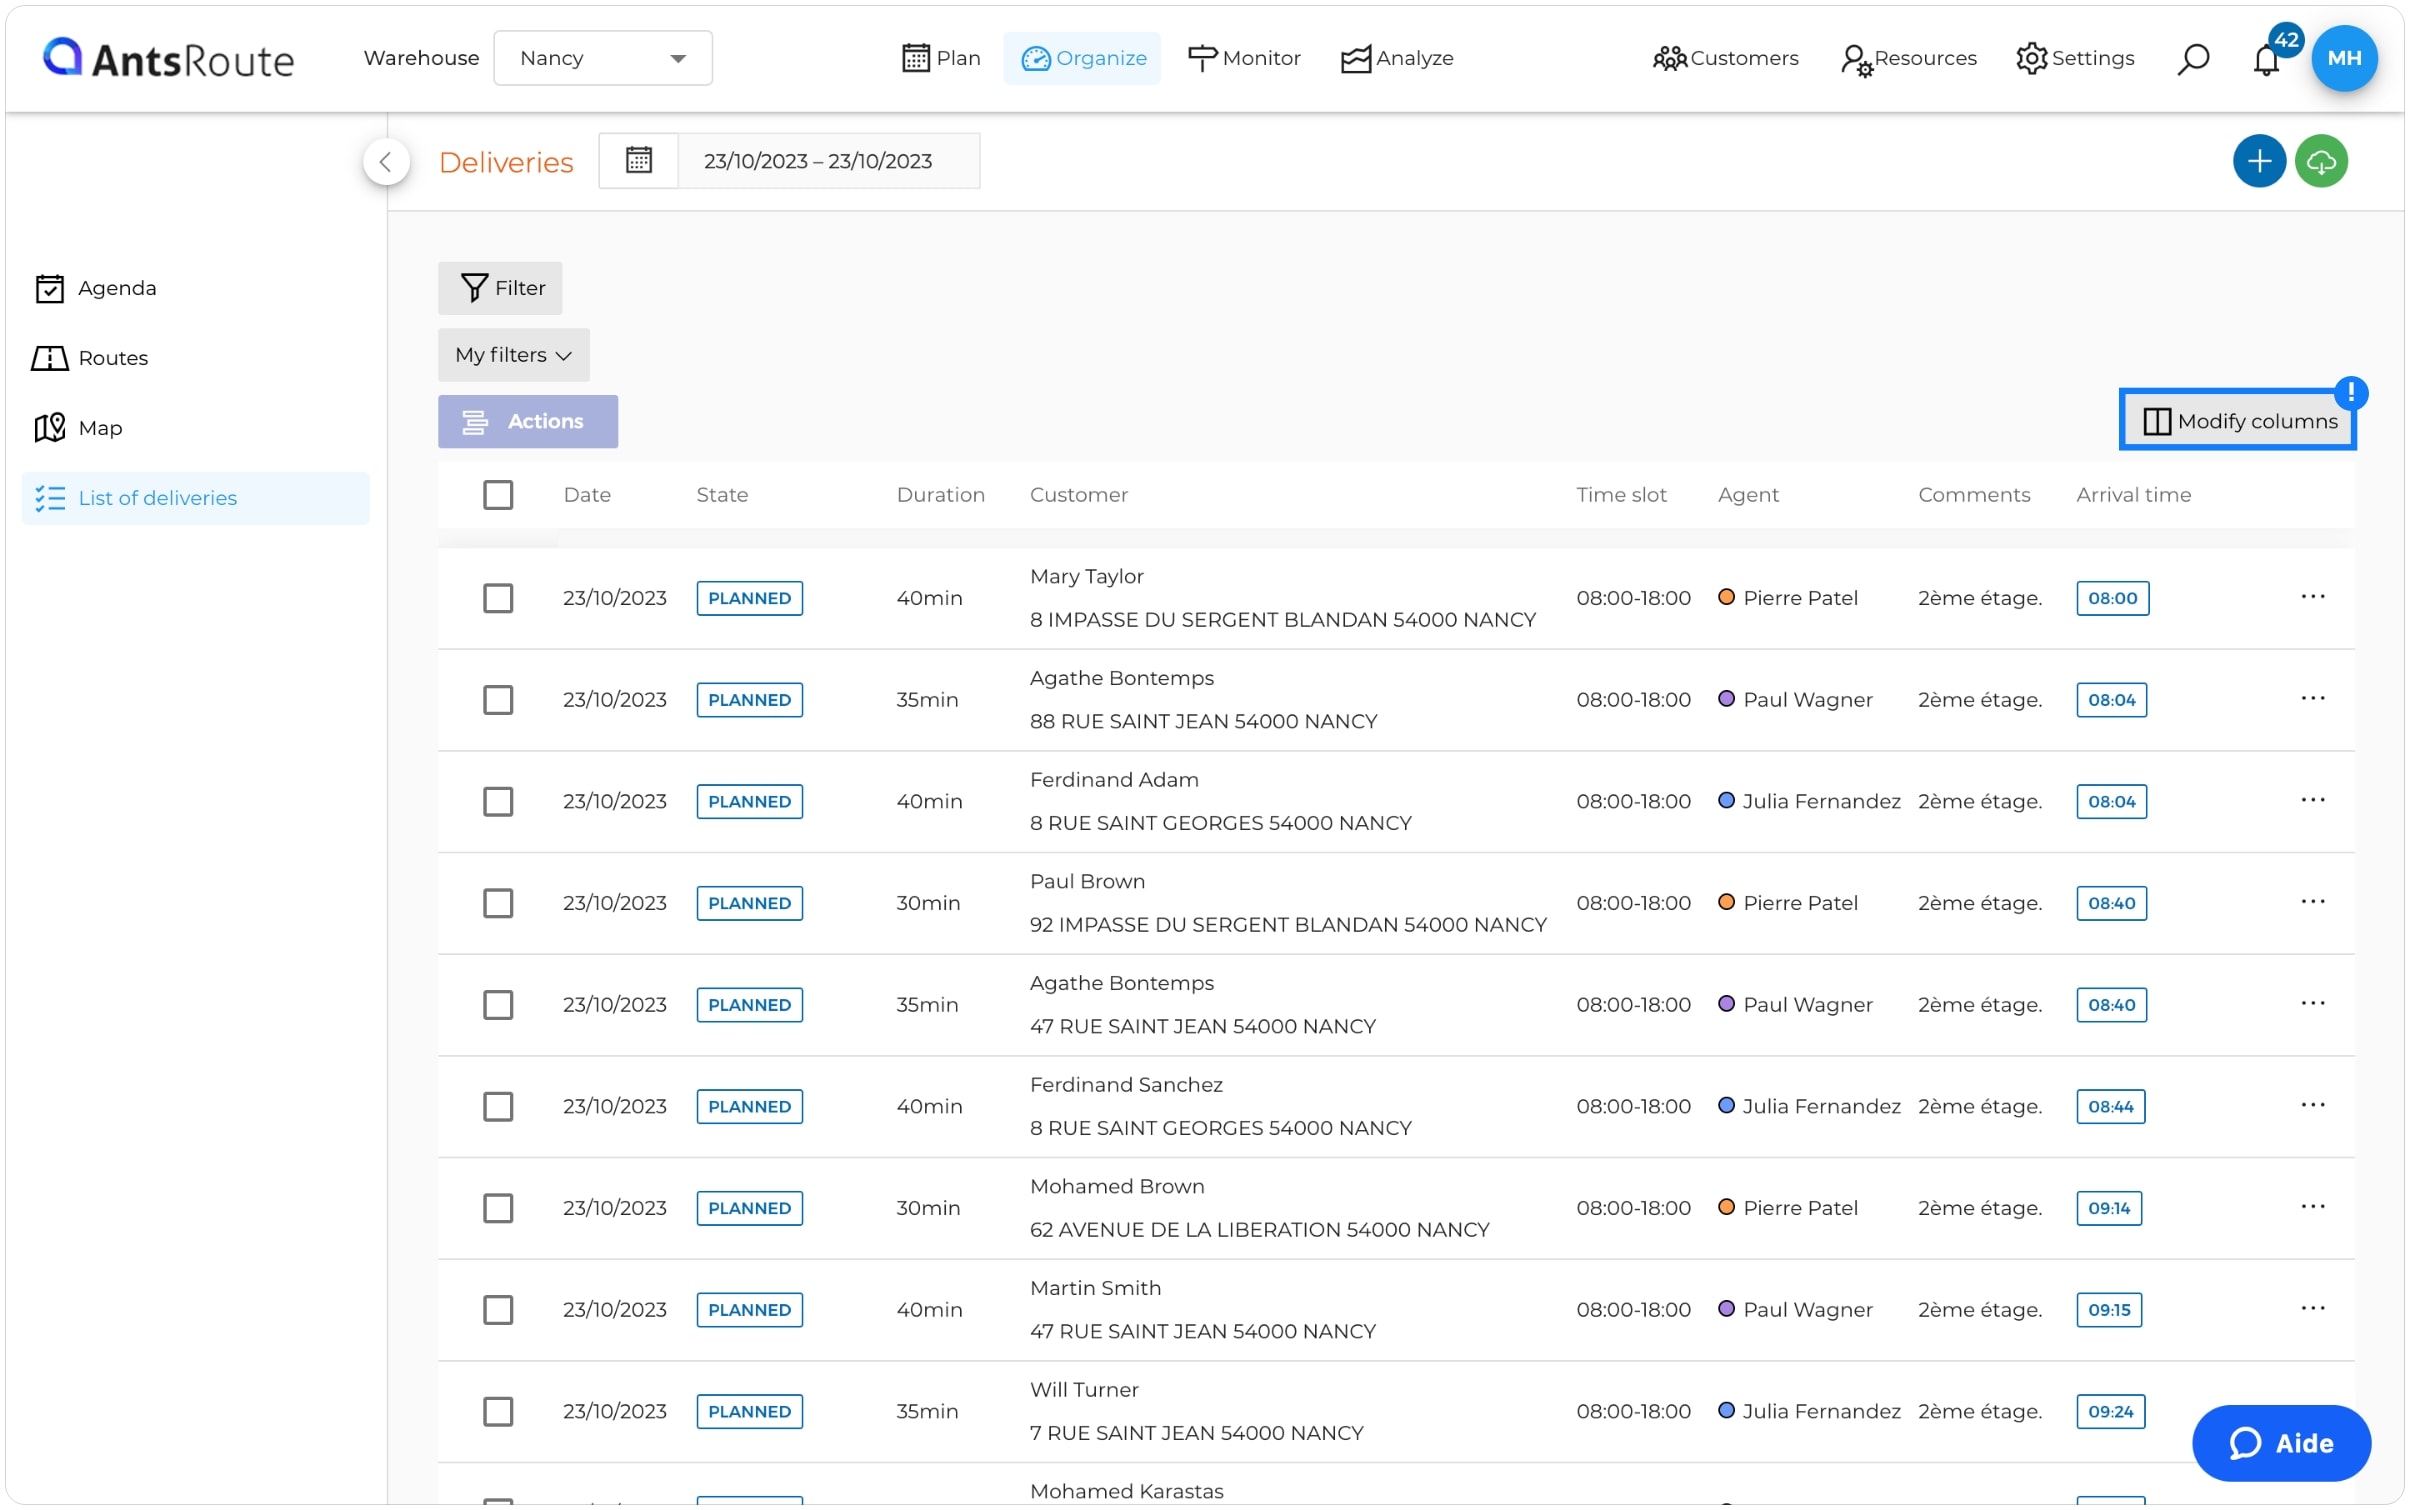
Task: Open the Customers menu
Action: click(x=1725, y=58)
